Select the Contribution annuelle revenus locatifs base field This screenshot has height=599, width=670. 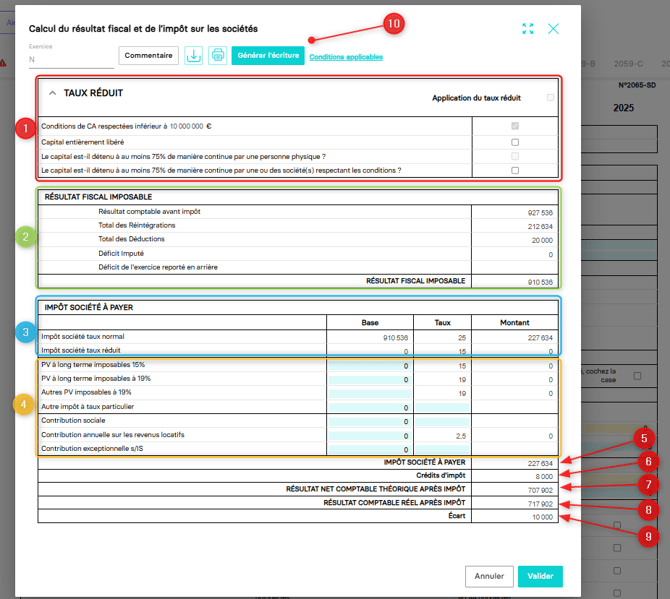click(x=369, y=436)
